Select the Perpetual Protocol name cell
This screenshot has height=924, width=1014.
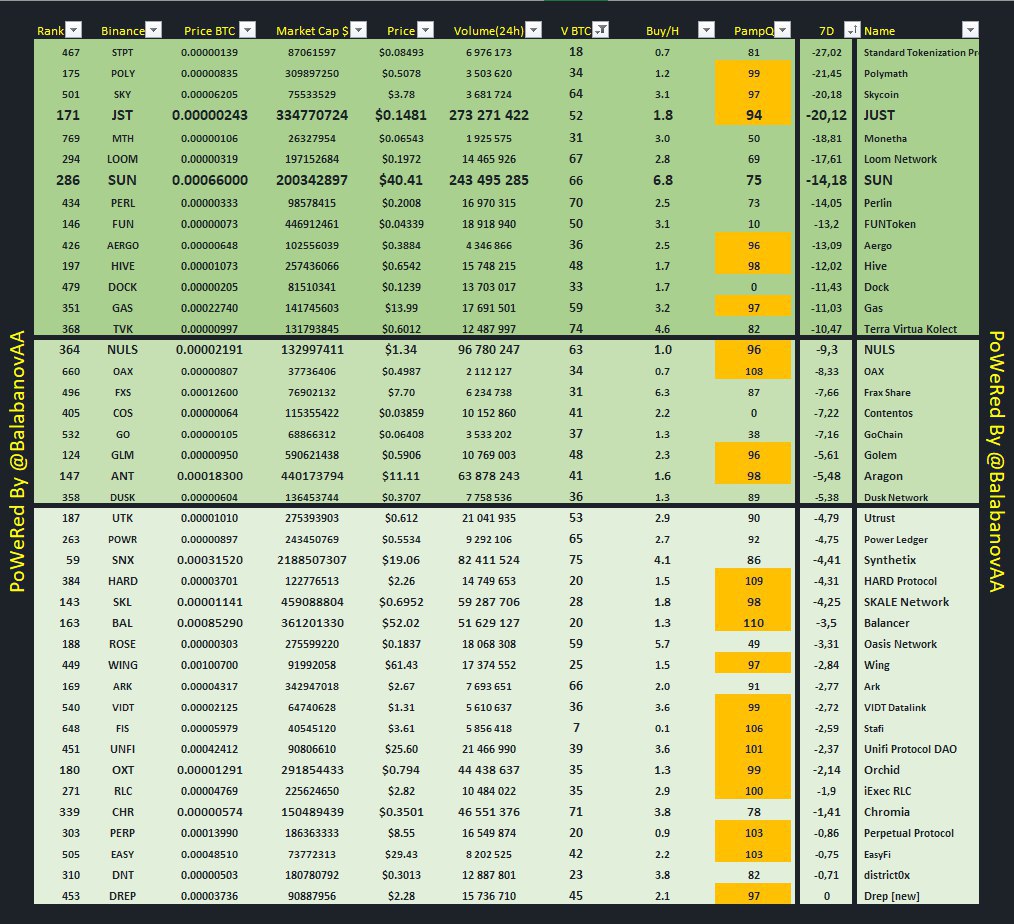[x=909, y=833]
